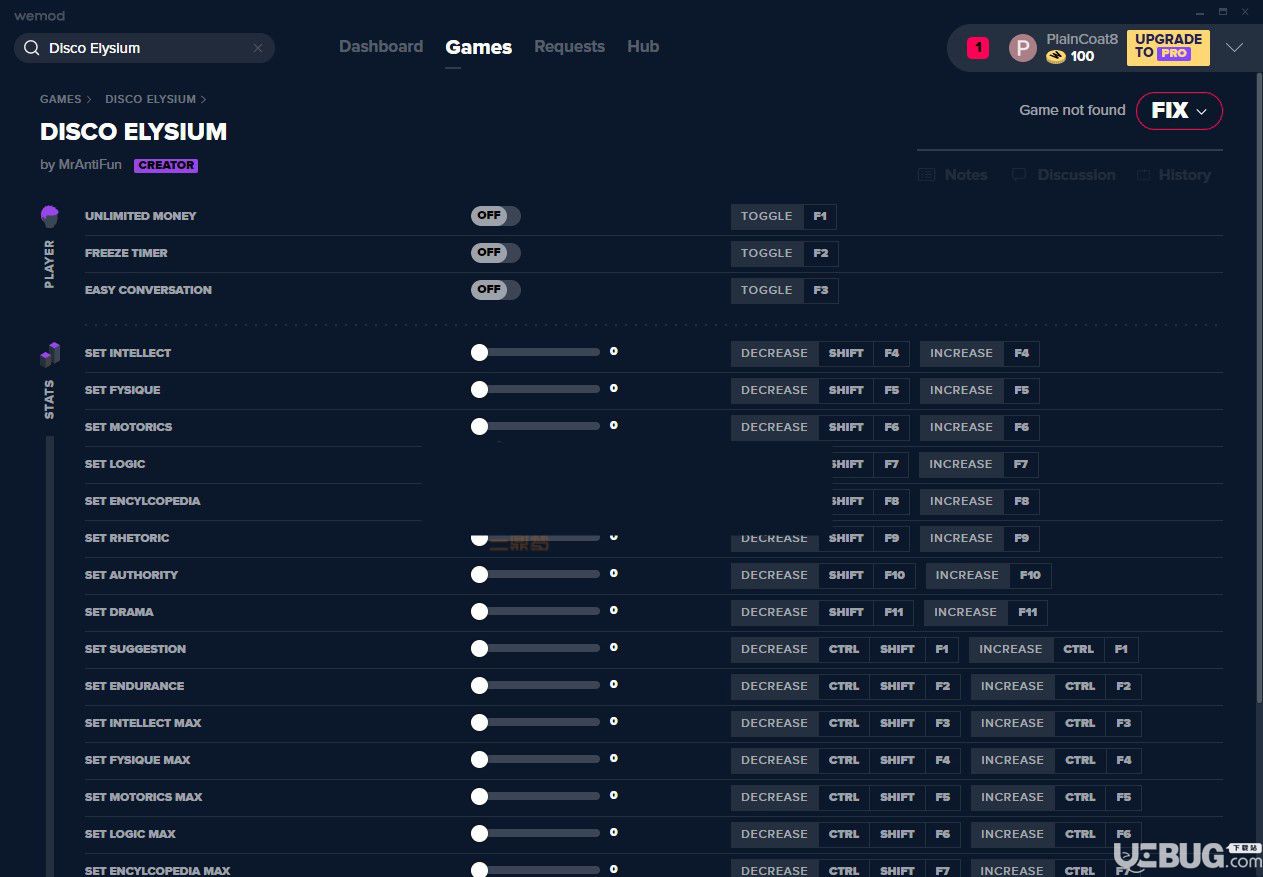
Task: Select the Player category icon
Action: [50, 216]
